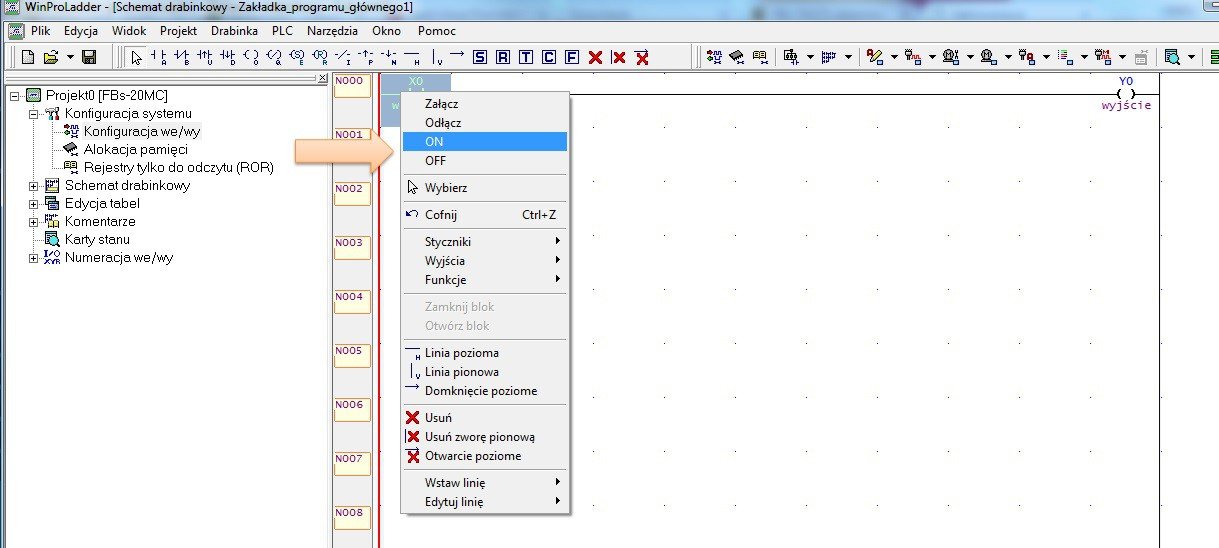This screenshot has width=1219, height=548.
Task: Open the Styczniki submenu
Action: point(484,242)
